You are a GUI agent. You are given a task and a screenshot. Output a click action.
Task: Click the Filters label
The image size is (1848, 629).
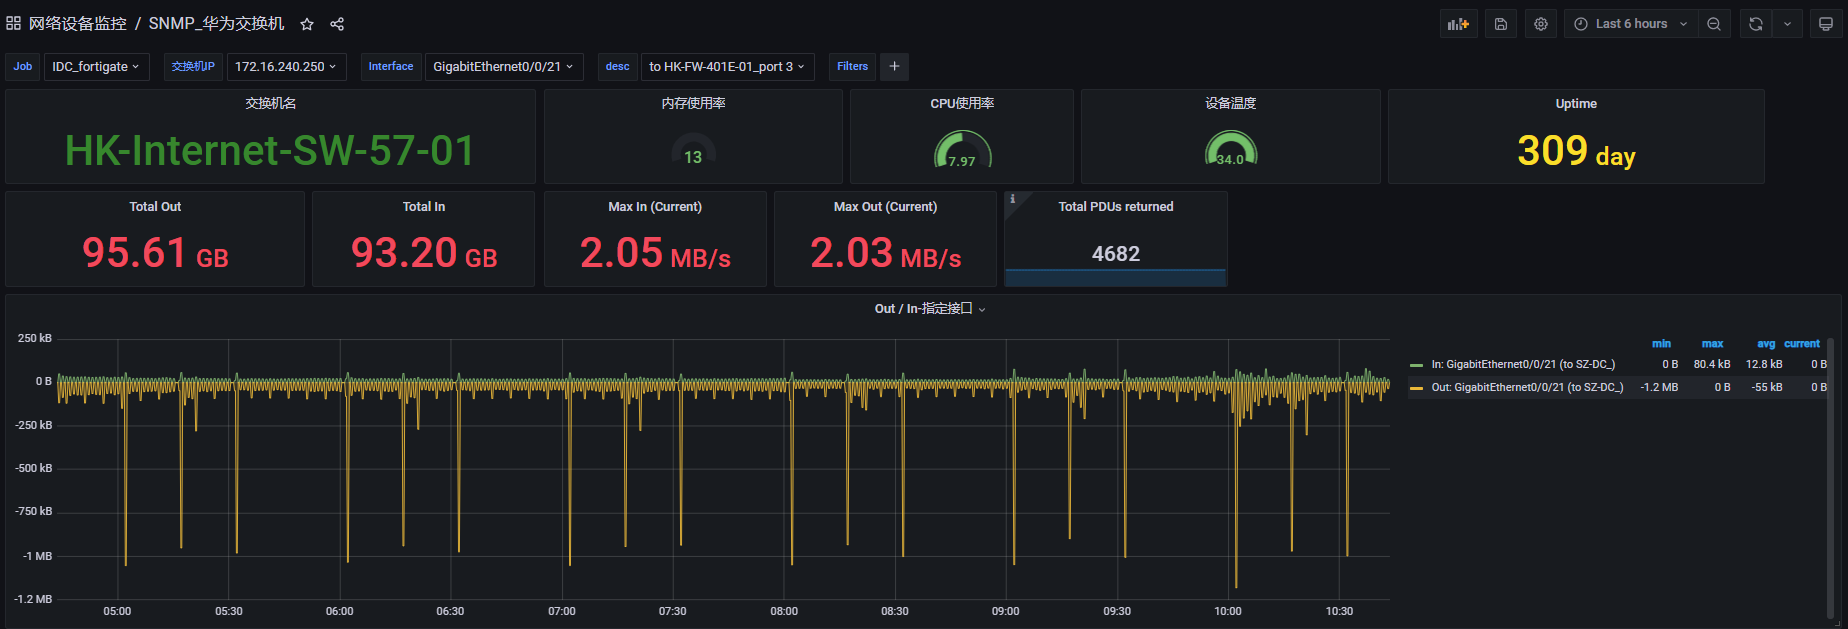[852, 66]
